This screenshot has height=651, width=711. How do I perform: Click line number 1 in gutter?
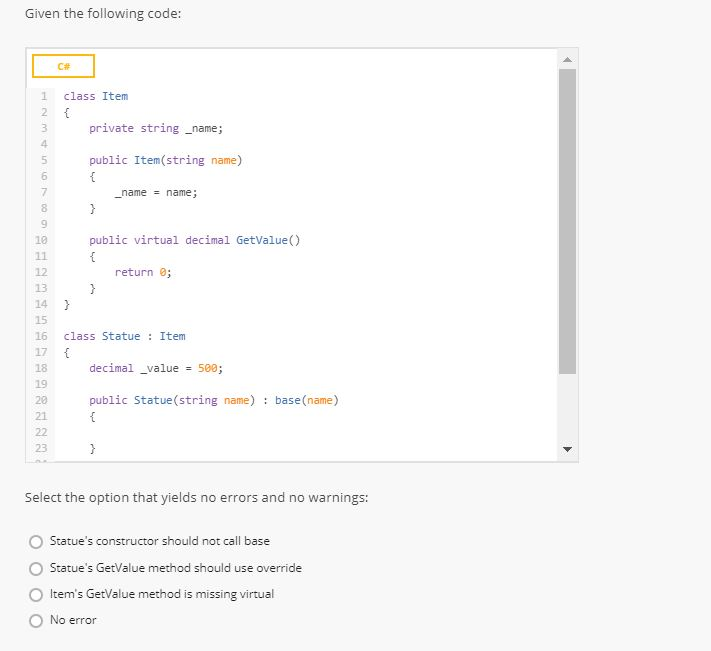44,96
